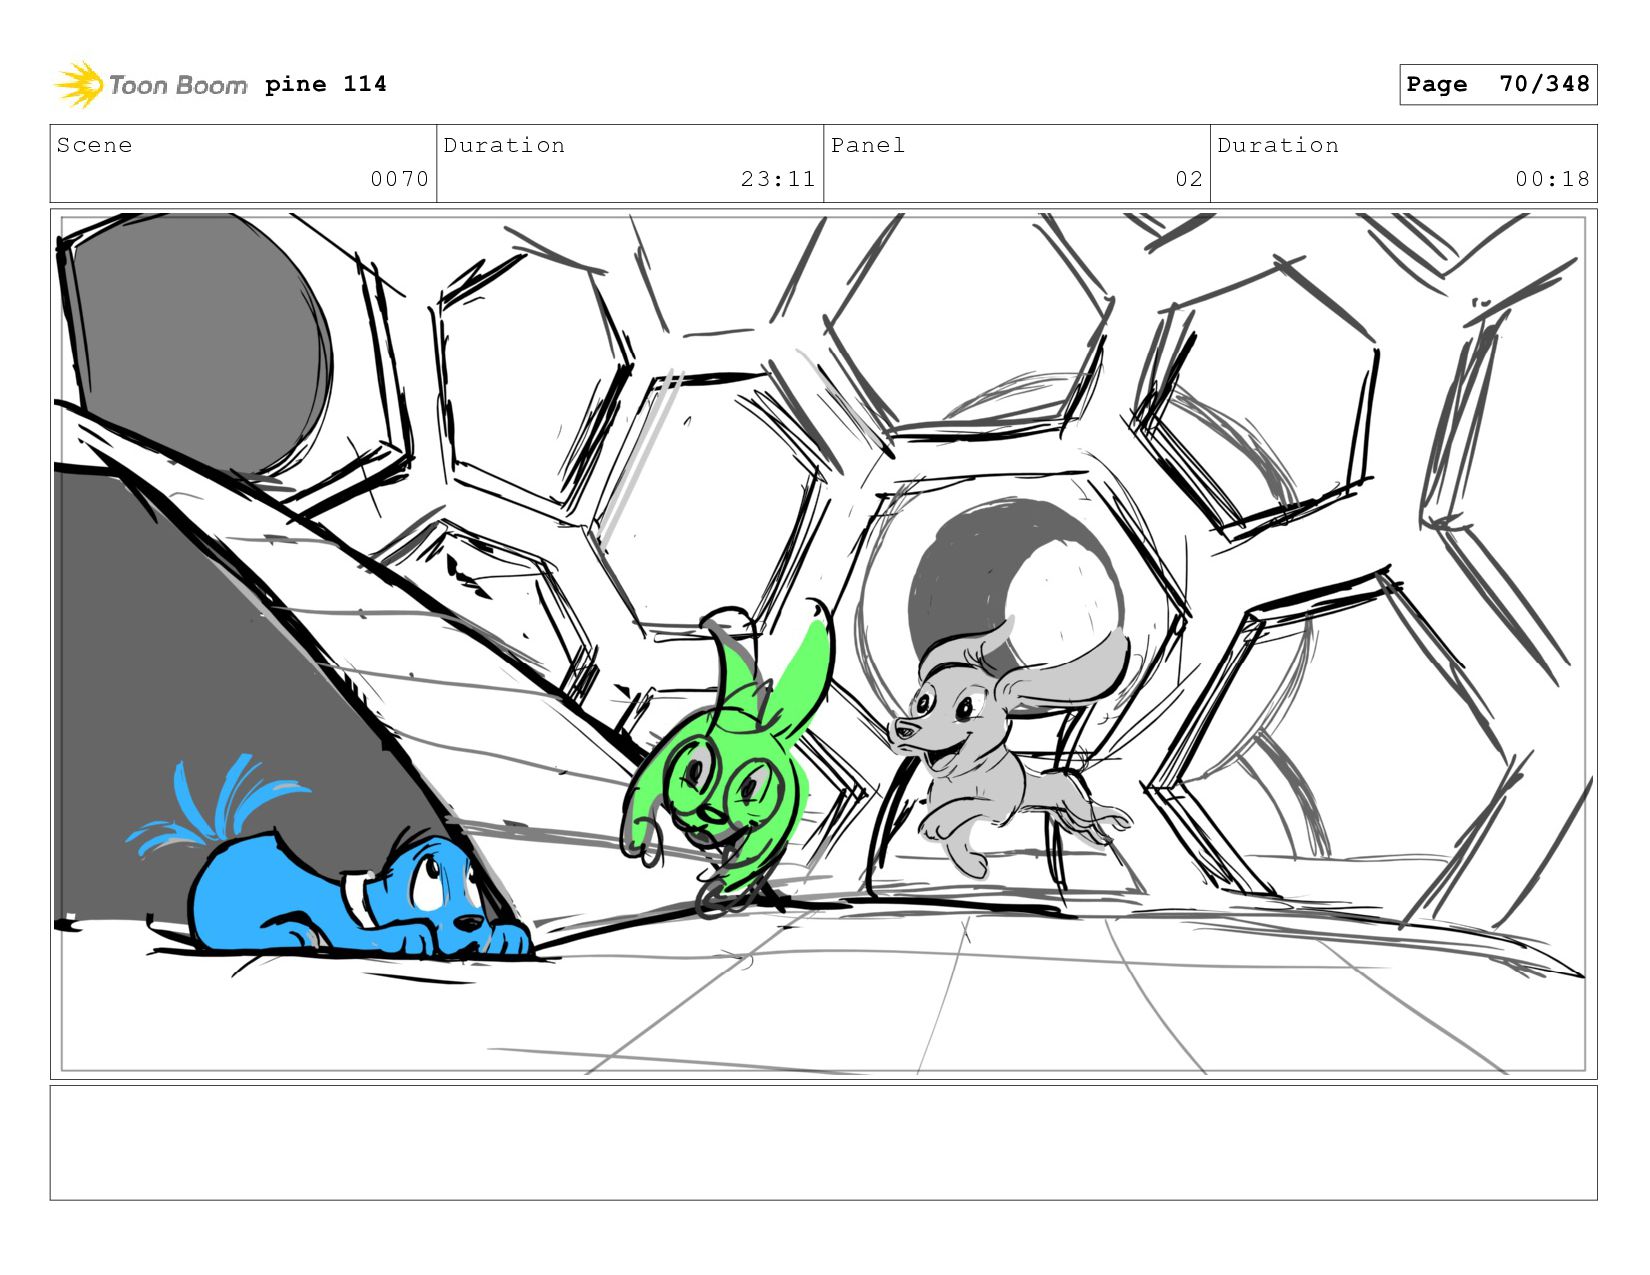Click the project name 'pine 114'
Screen dimensions: 1650x1275
pyautogui.click(x=326, y=84)
